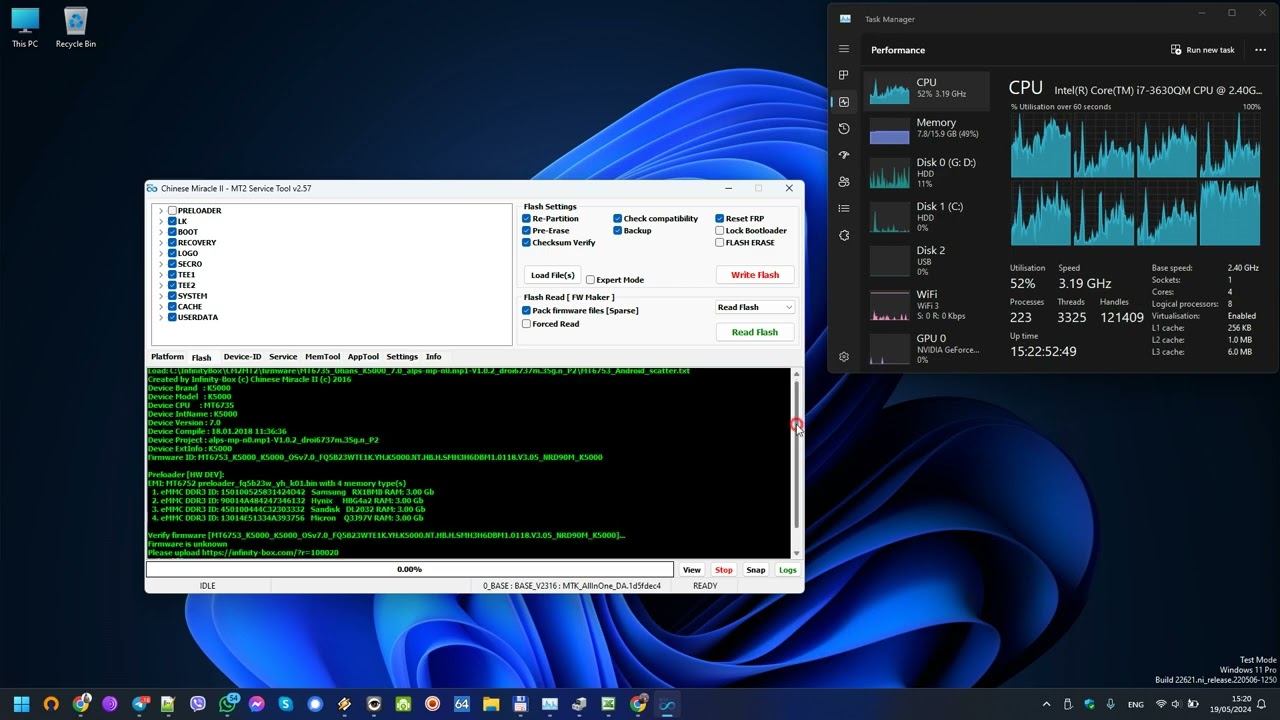Open Users page in Task Manager sidebar
The width and height of the screenshot is (1280, 720).
pos(844,182)
